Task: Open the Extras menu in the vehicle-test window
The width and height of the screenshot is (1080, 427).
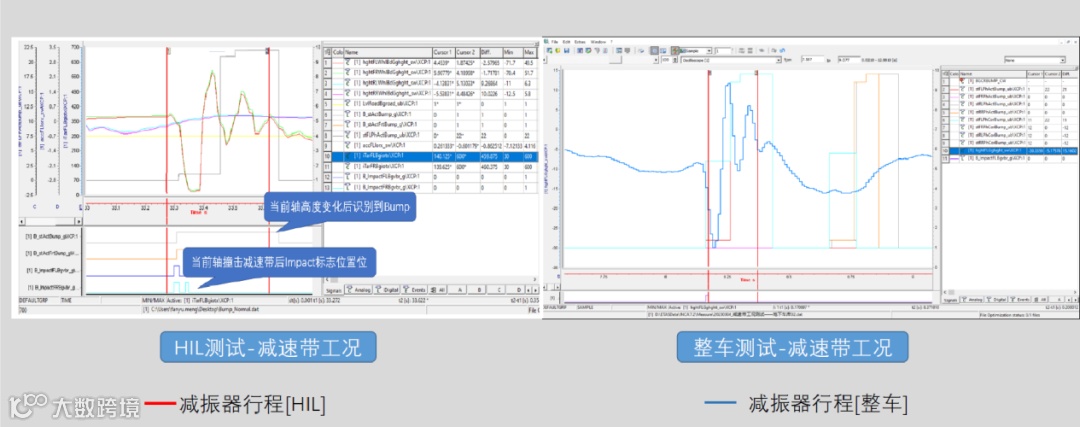Action: pyautogui.click(x=580, y=42)
